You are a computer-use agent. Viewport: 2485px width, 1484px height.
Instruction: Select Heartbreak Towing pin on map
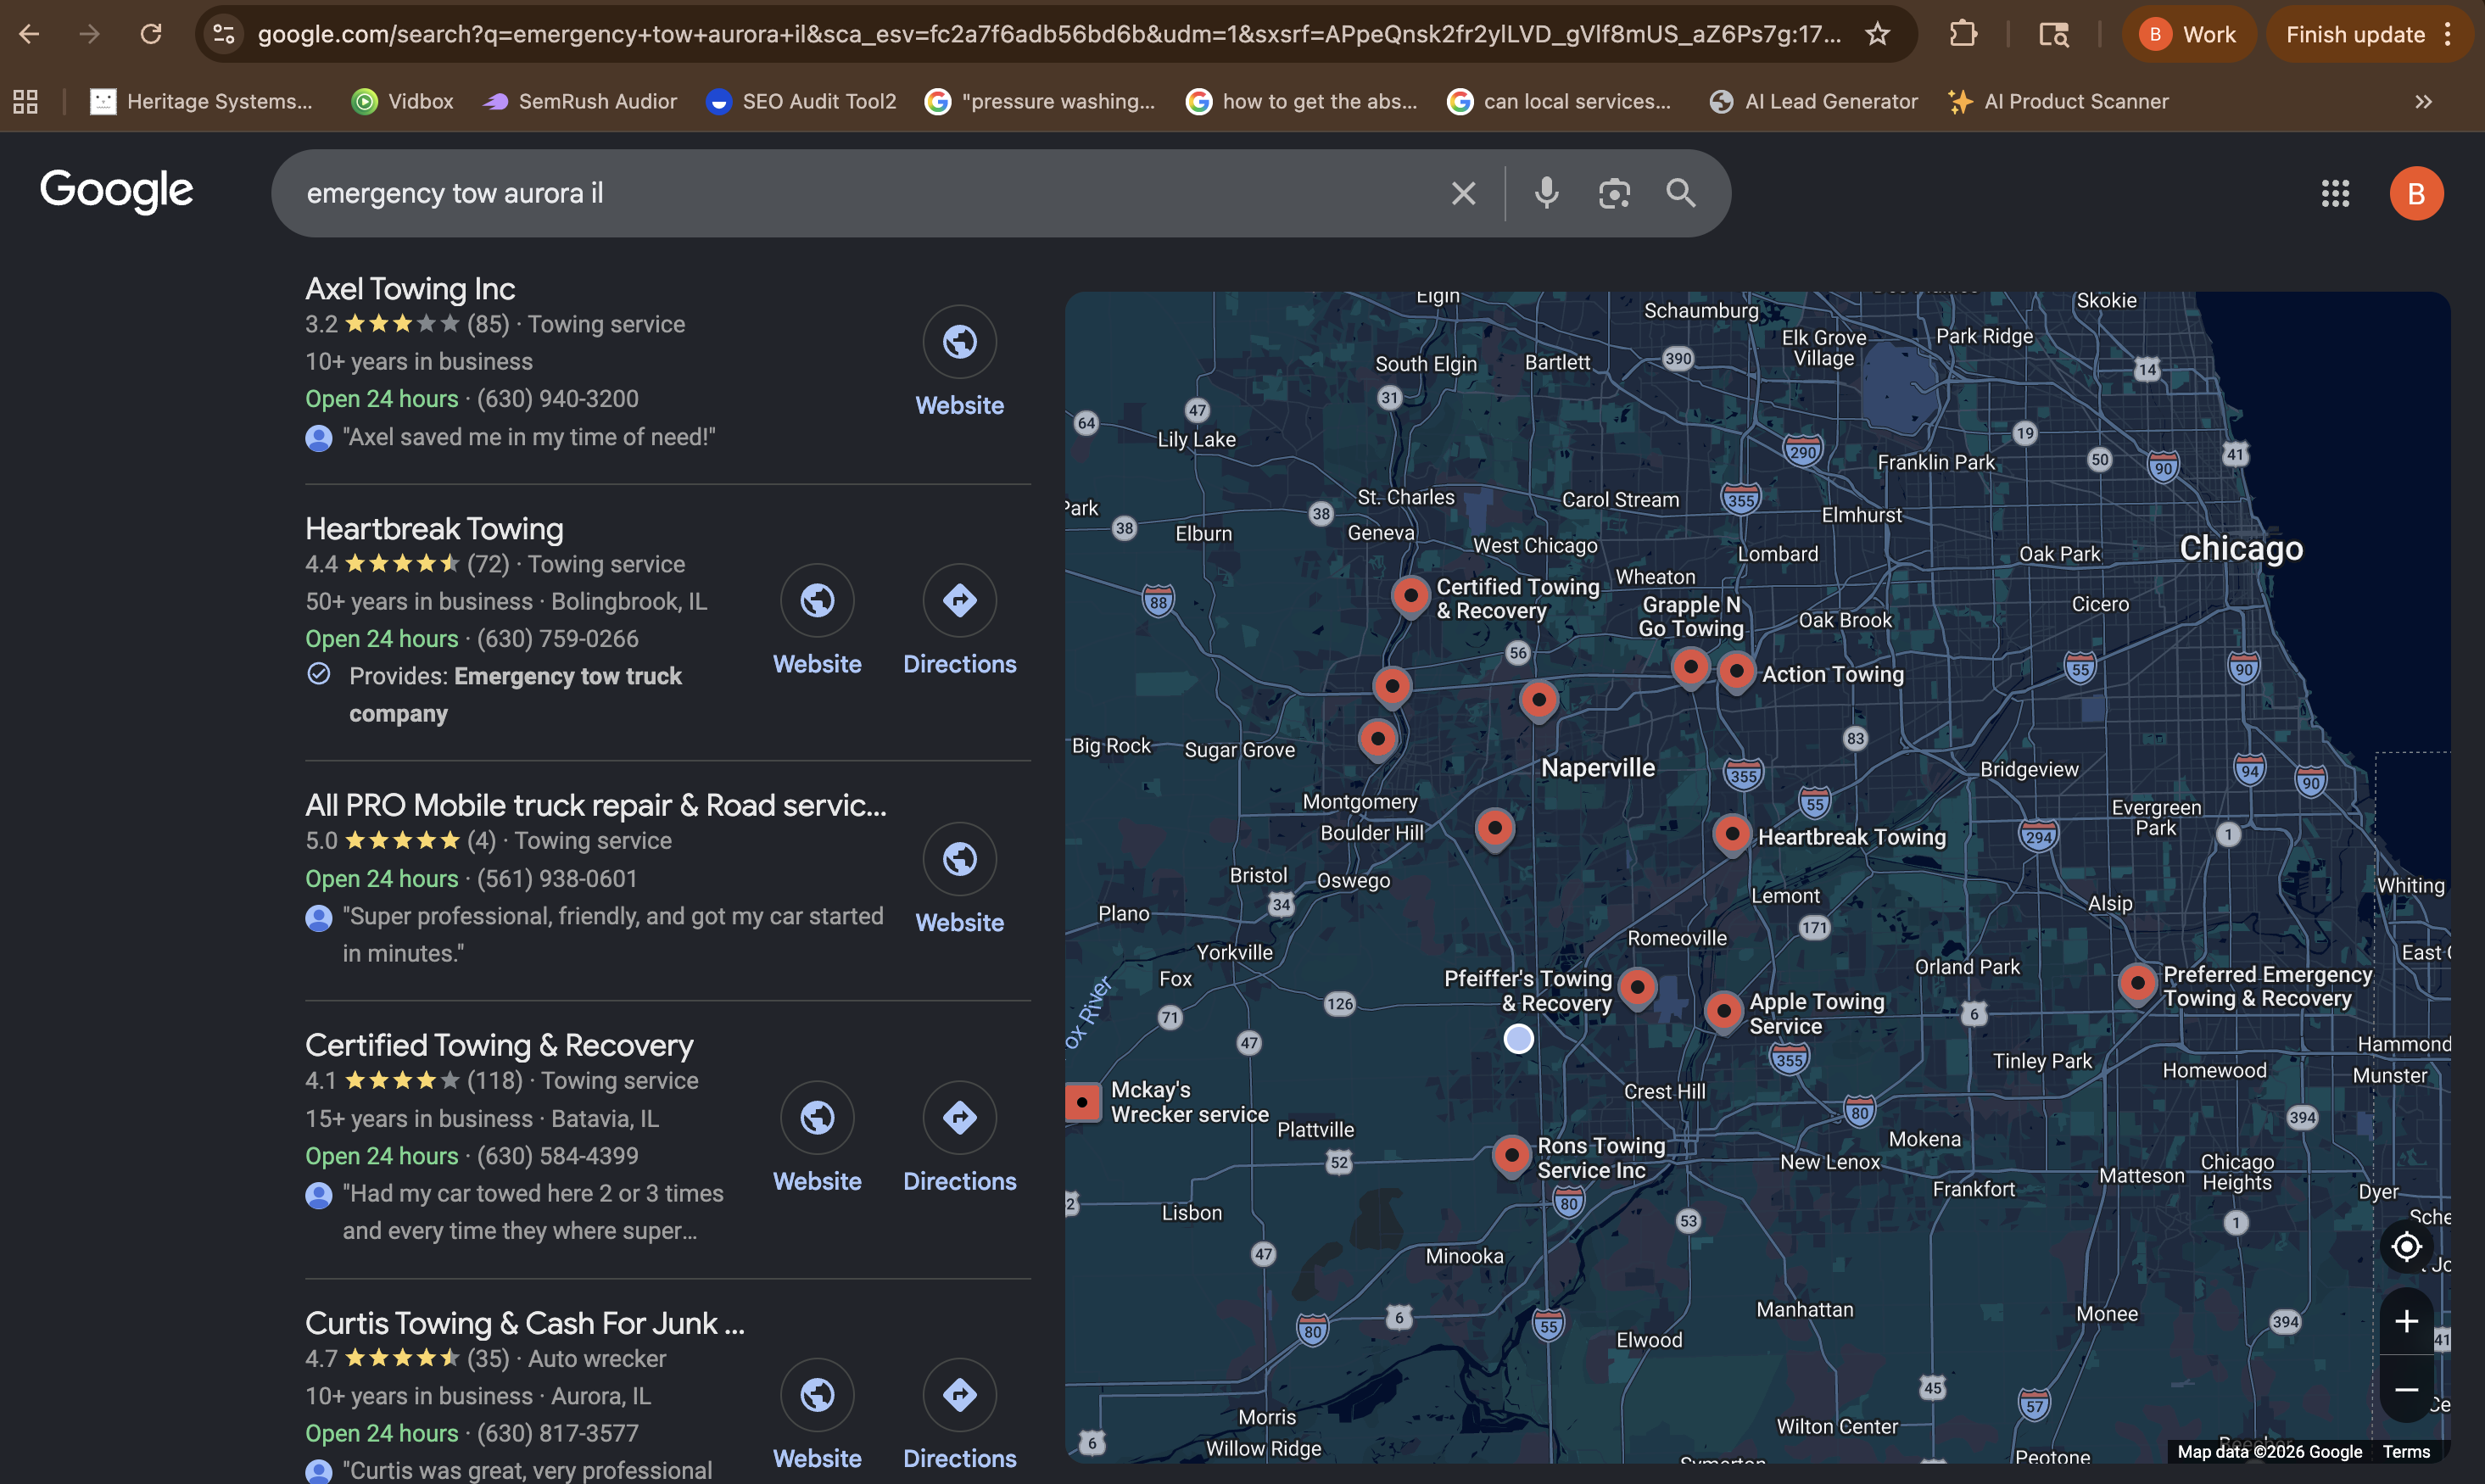click(1731, 834)
